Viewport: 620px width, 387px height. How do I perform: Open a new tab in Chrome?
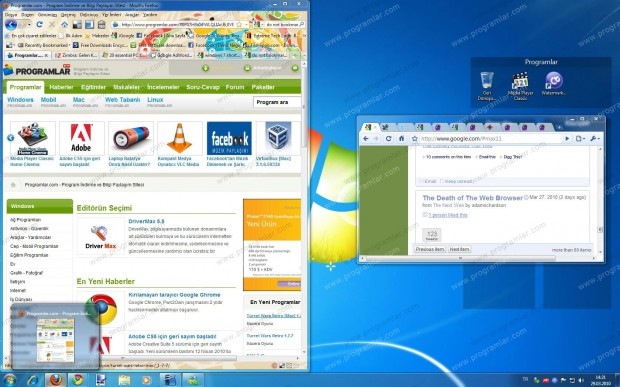click(559, 127)
